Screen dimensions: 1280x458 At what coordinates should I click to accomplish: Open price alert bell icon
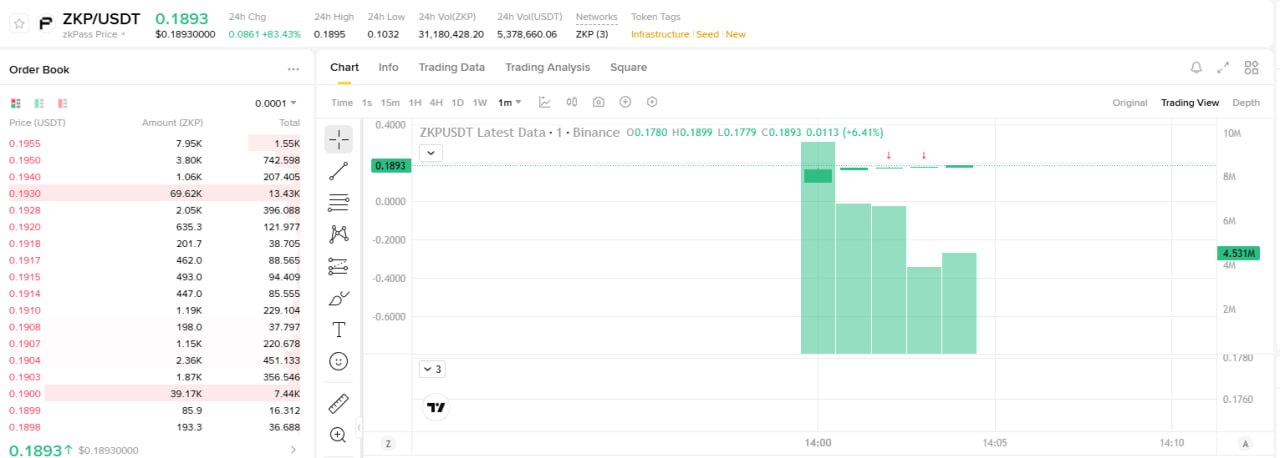[1196, 68]
